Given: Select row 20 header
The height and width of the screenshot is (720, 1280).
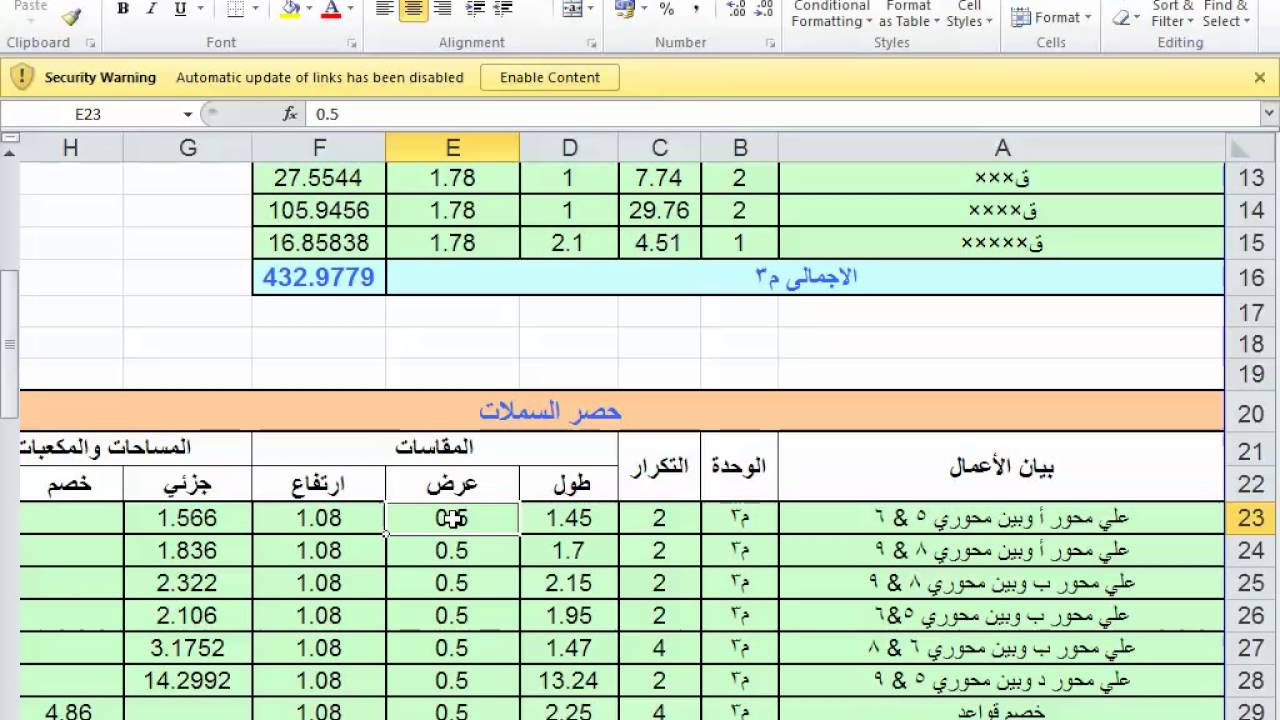Looking at the screenshot, I should click(x=1252, y=412).
